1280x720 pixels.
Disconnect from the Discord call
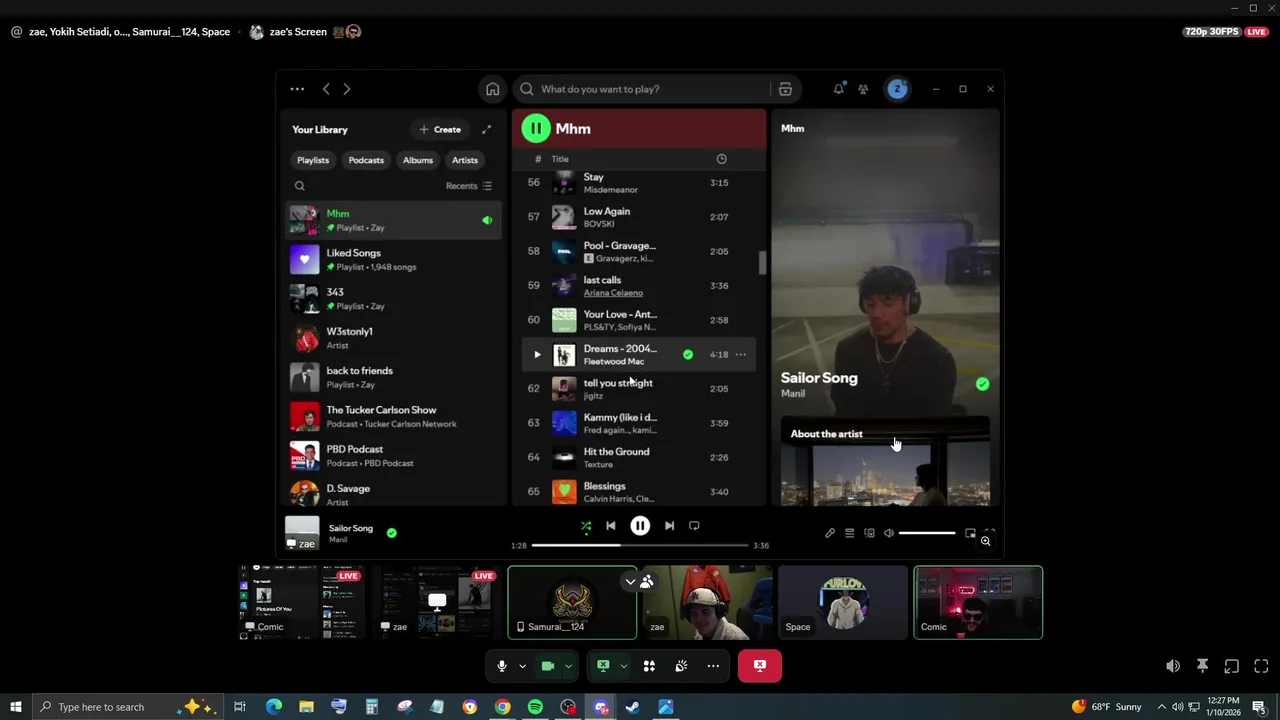click(760, 666)
